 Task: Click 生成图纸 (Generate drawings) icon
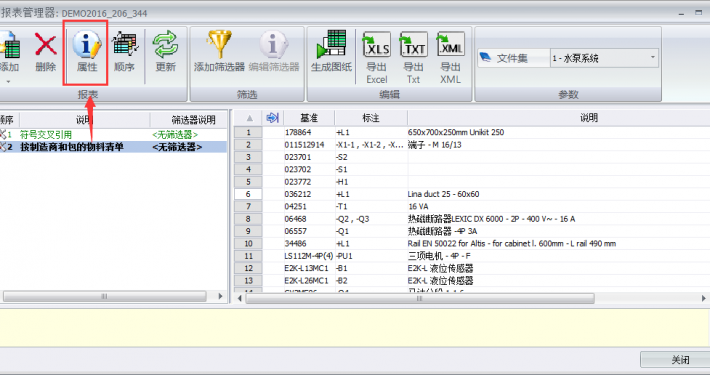pos(331,44)
